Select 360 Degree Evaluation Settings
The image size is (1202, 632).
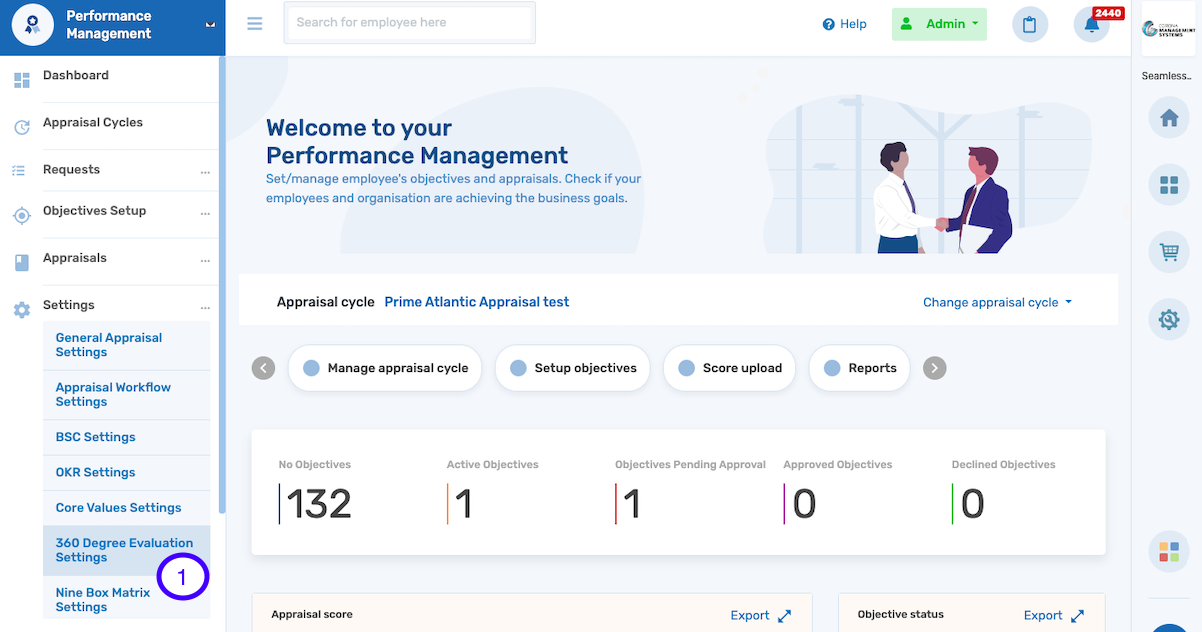[x=124, y=550]
